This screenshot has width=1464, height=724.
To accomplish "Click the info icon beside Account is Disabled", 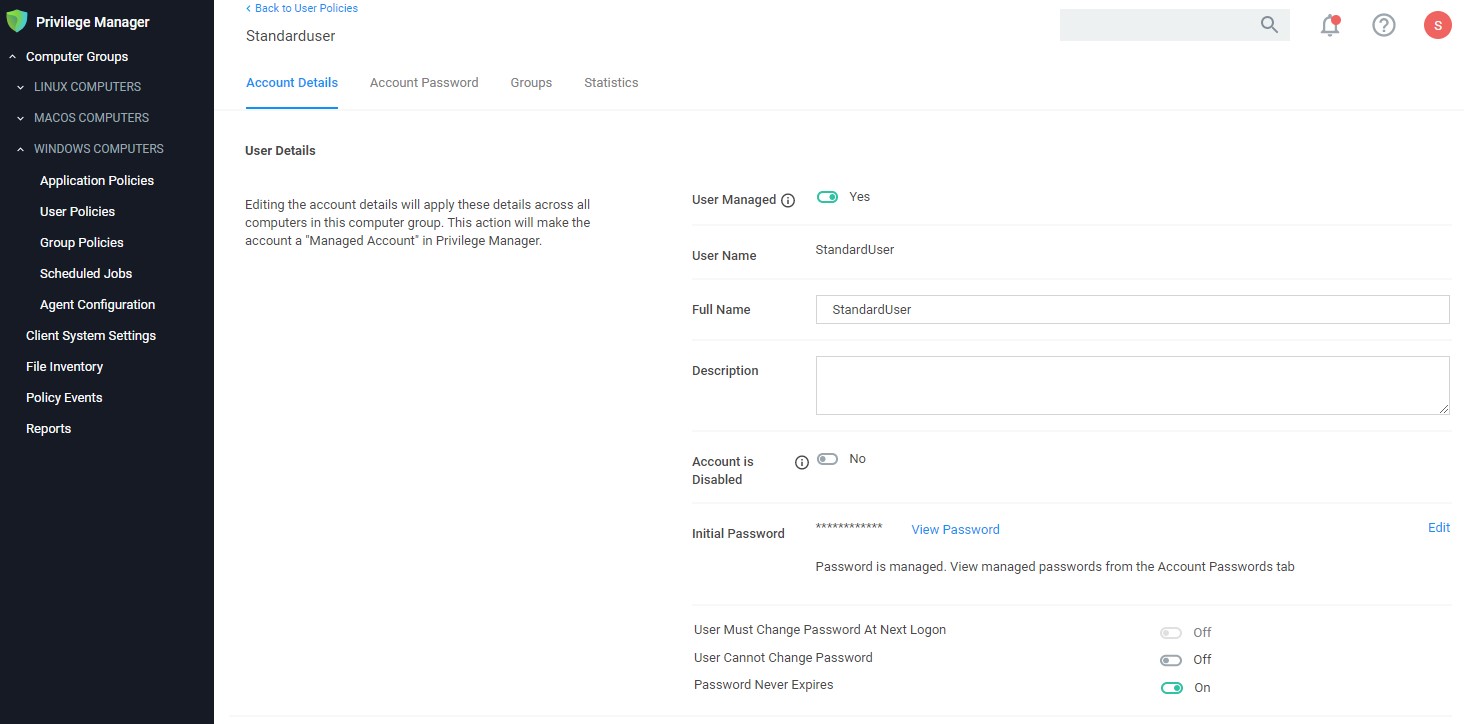I will [x=801, y=463].
